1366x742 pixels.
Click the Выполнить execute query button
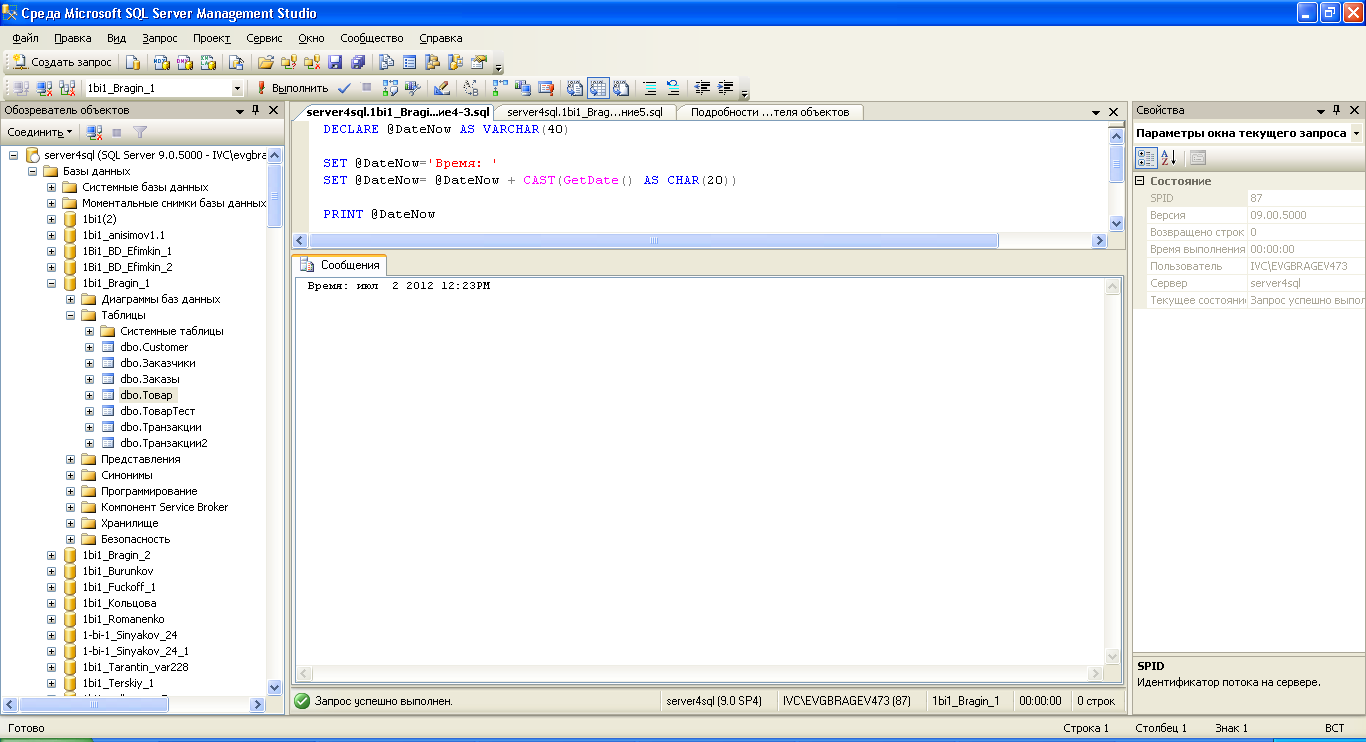pyautogui.click(x=292, y=88)
